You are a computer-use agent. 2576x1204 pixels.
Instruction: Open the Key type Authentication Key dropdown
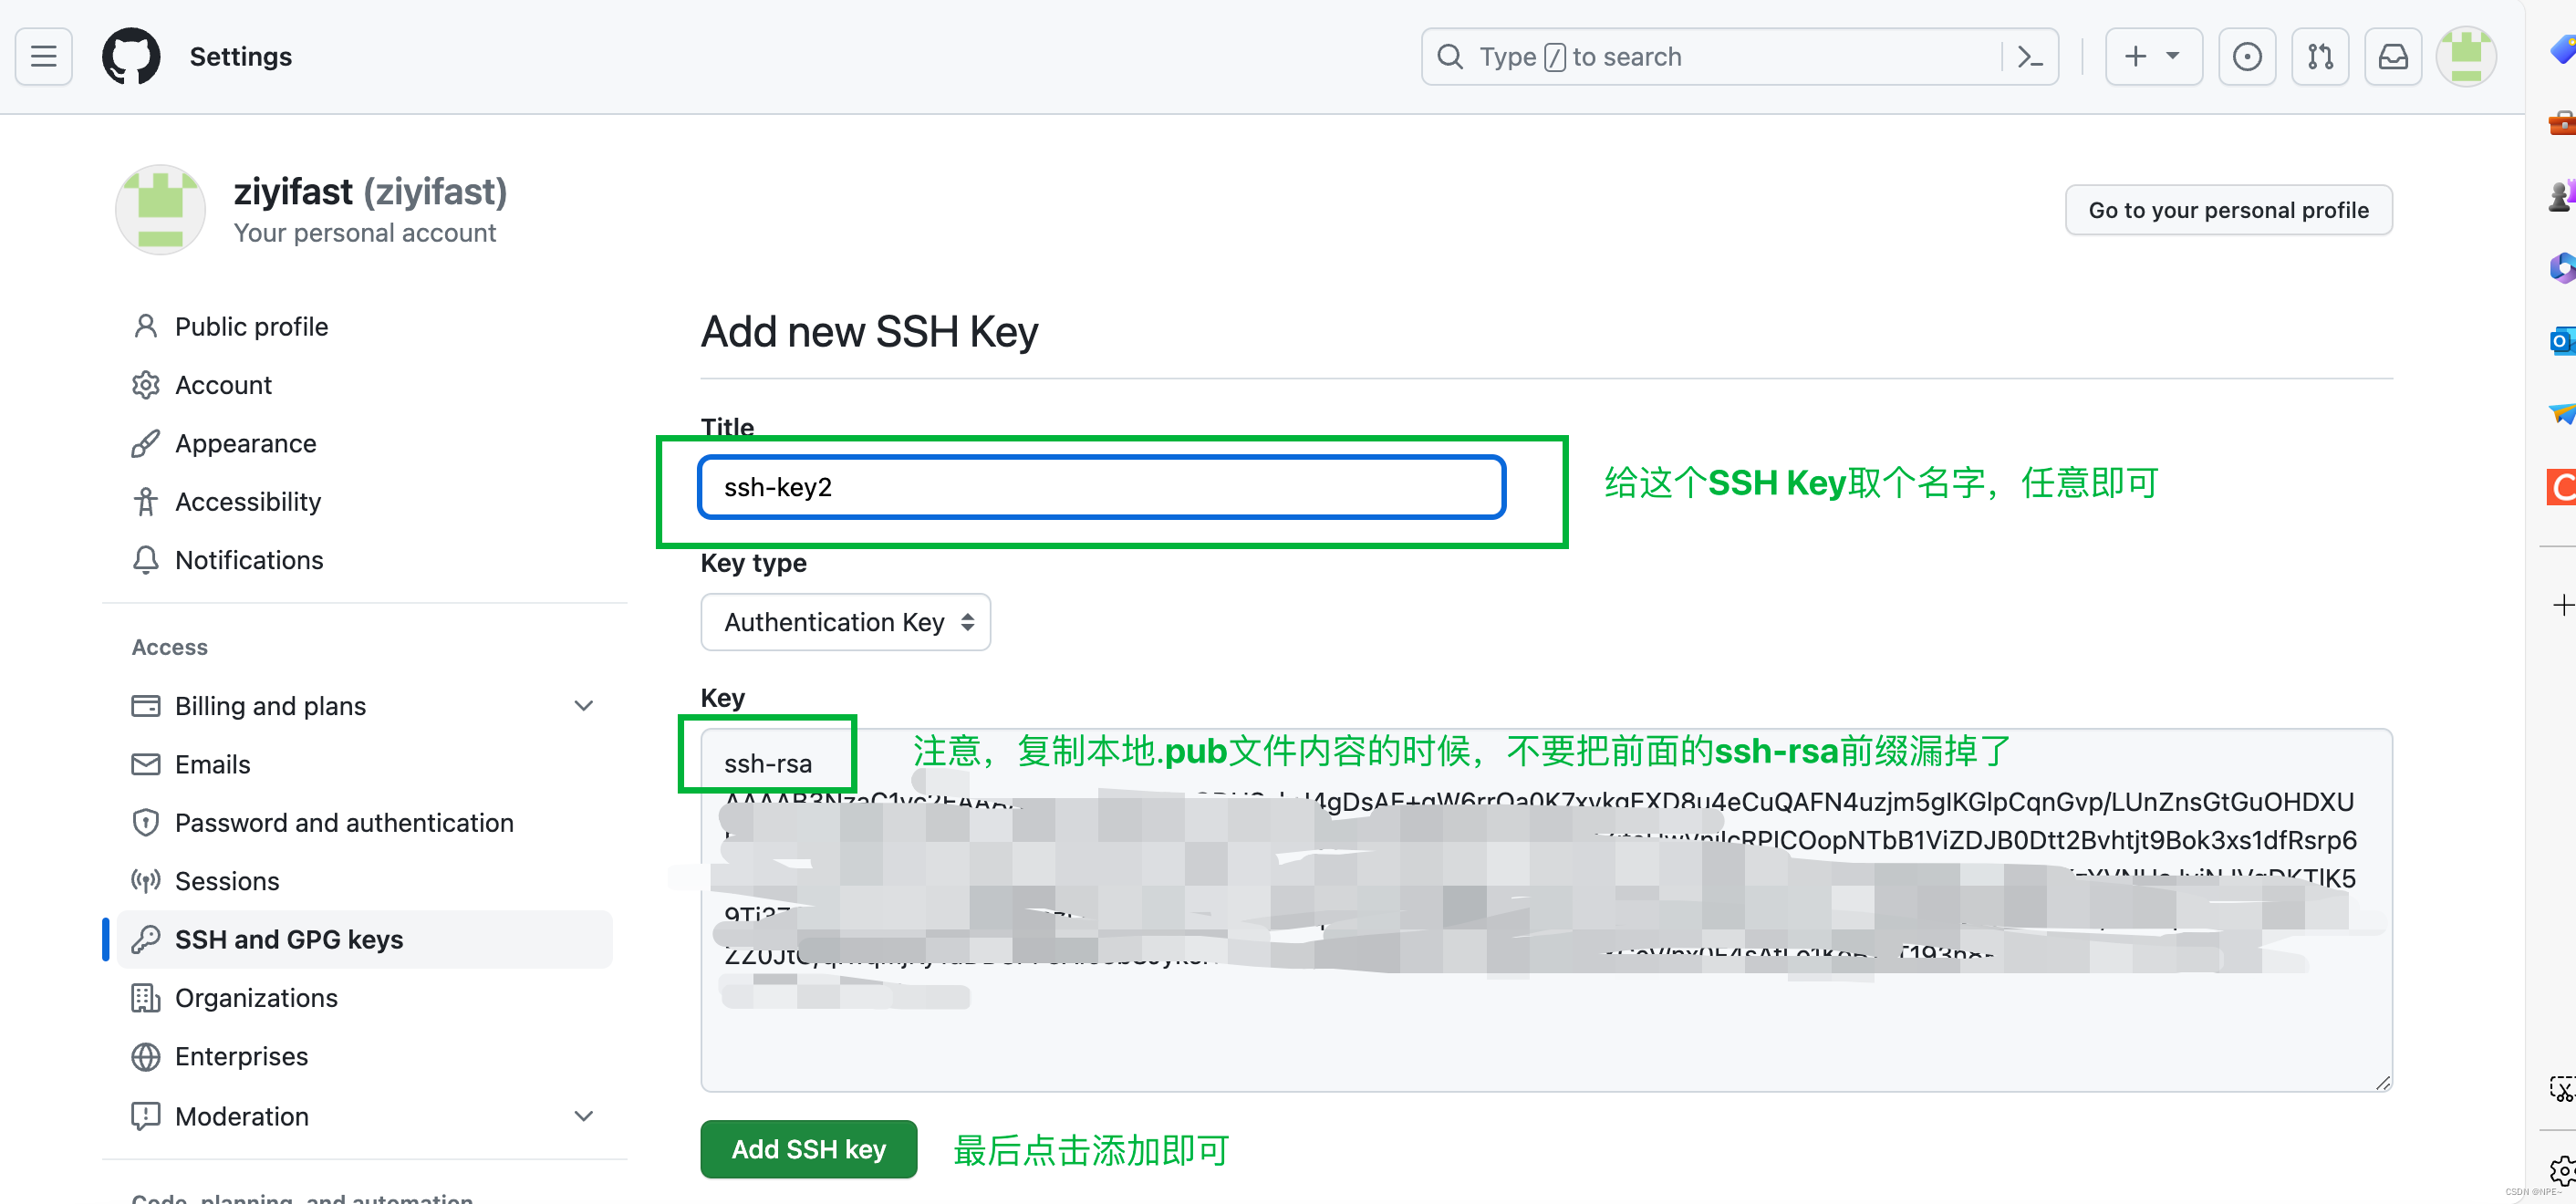click(845, 621)
